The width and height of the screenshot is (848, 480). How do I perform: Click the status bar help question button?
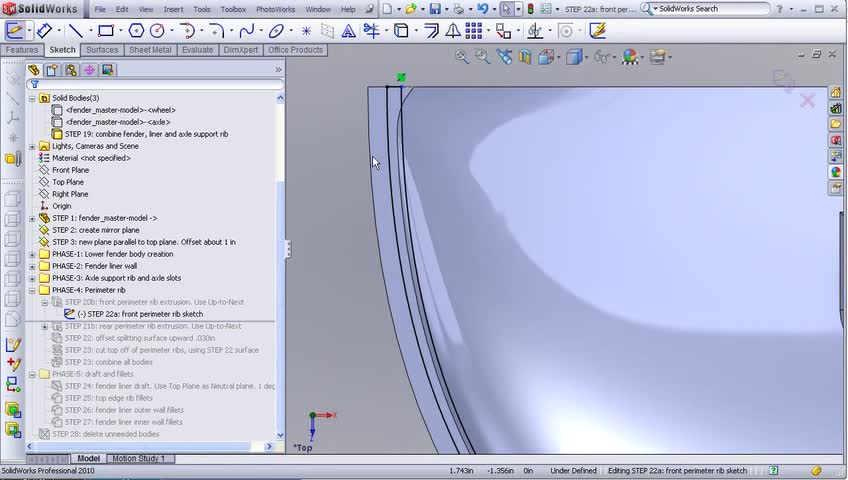[773, 471]
